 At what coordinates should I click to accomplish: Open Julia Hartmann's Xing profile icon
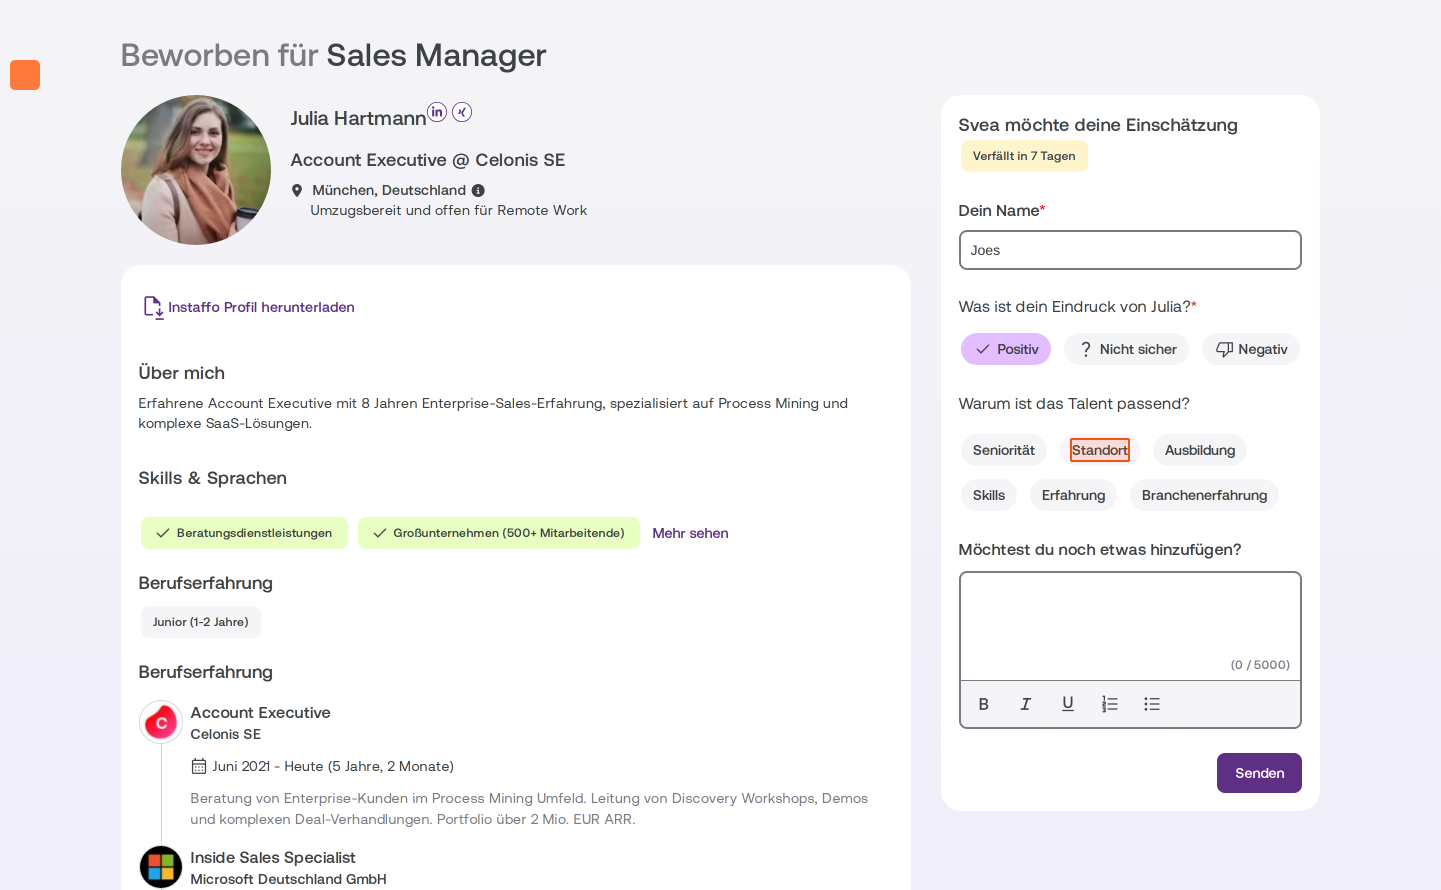tap(462, 112)
